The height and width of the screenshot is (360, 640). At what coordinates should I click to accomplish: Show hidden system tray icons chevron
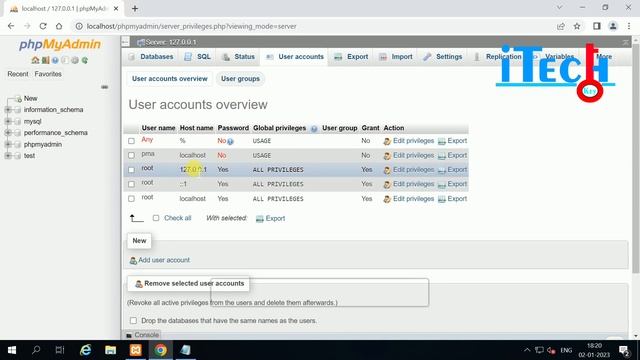pyautogui.click(x=527, y=350)
